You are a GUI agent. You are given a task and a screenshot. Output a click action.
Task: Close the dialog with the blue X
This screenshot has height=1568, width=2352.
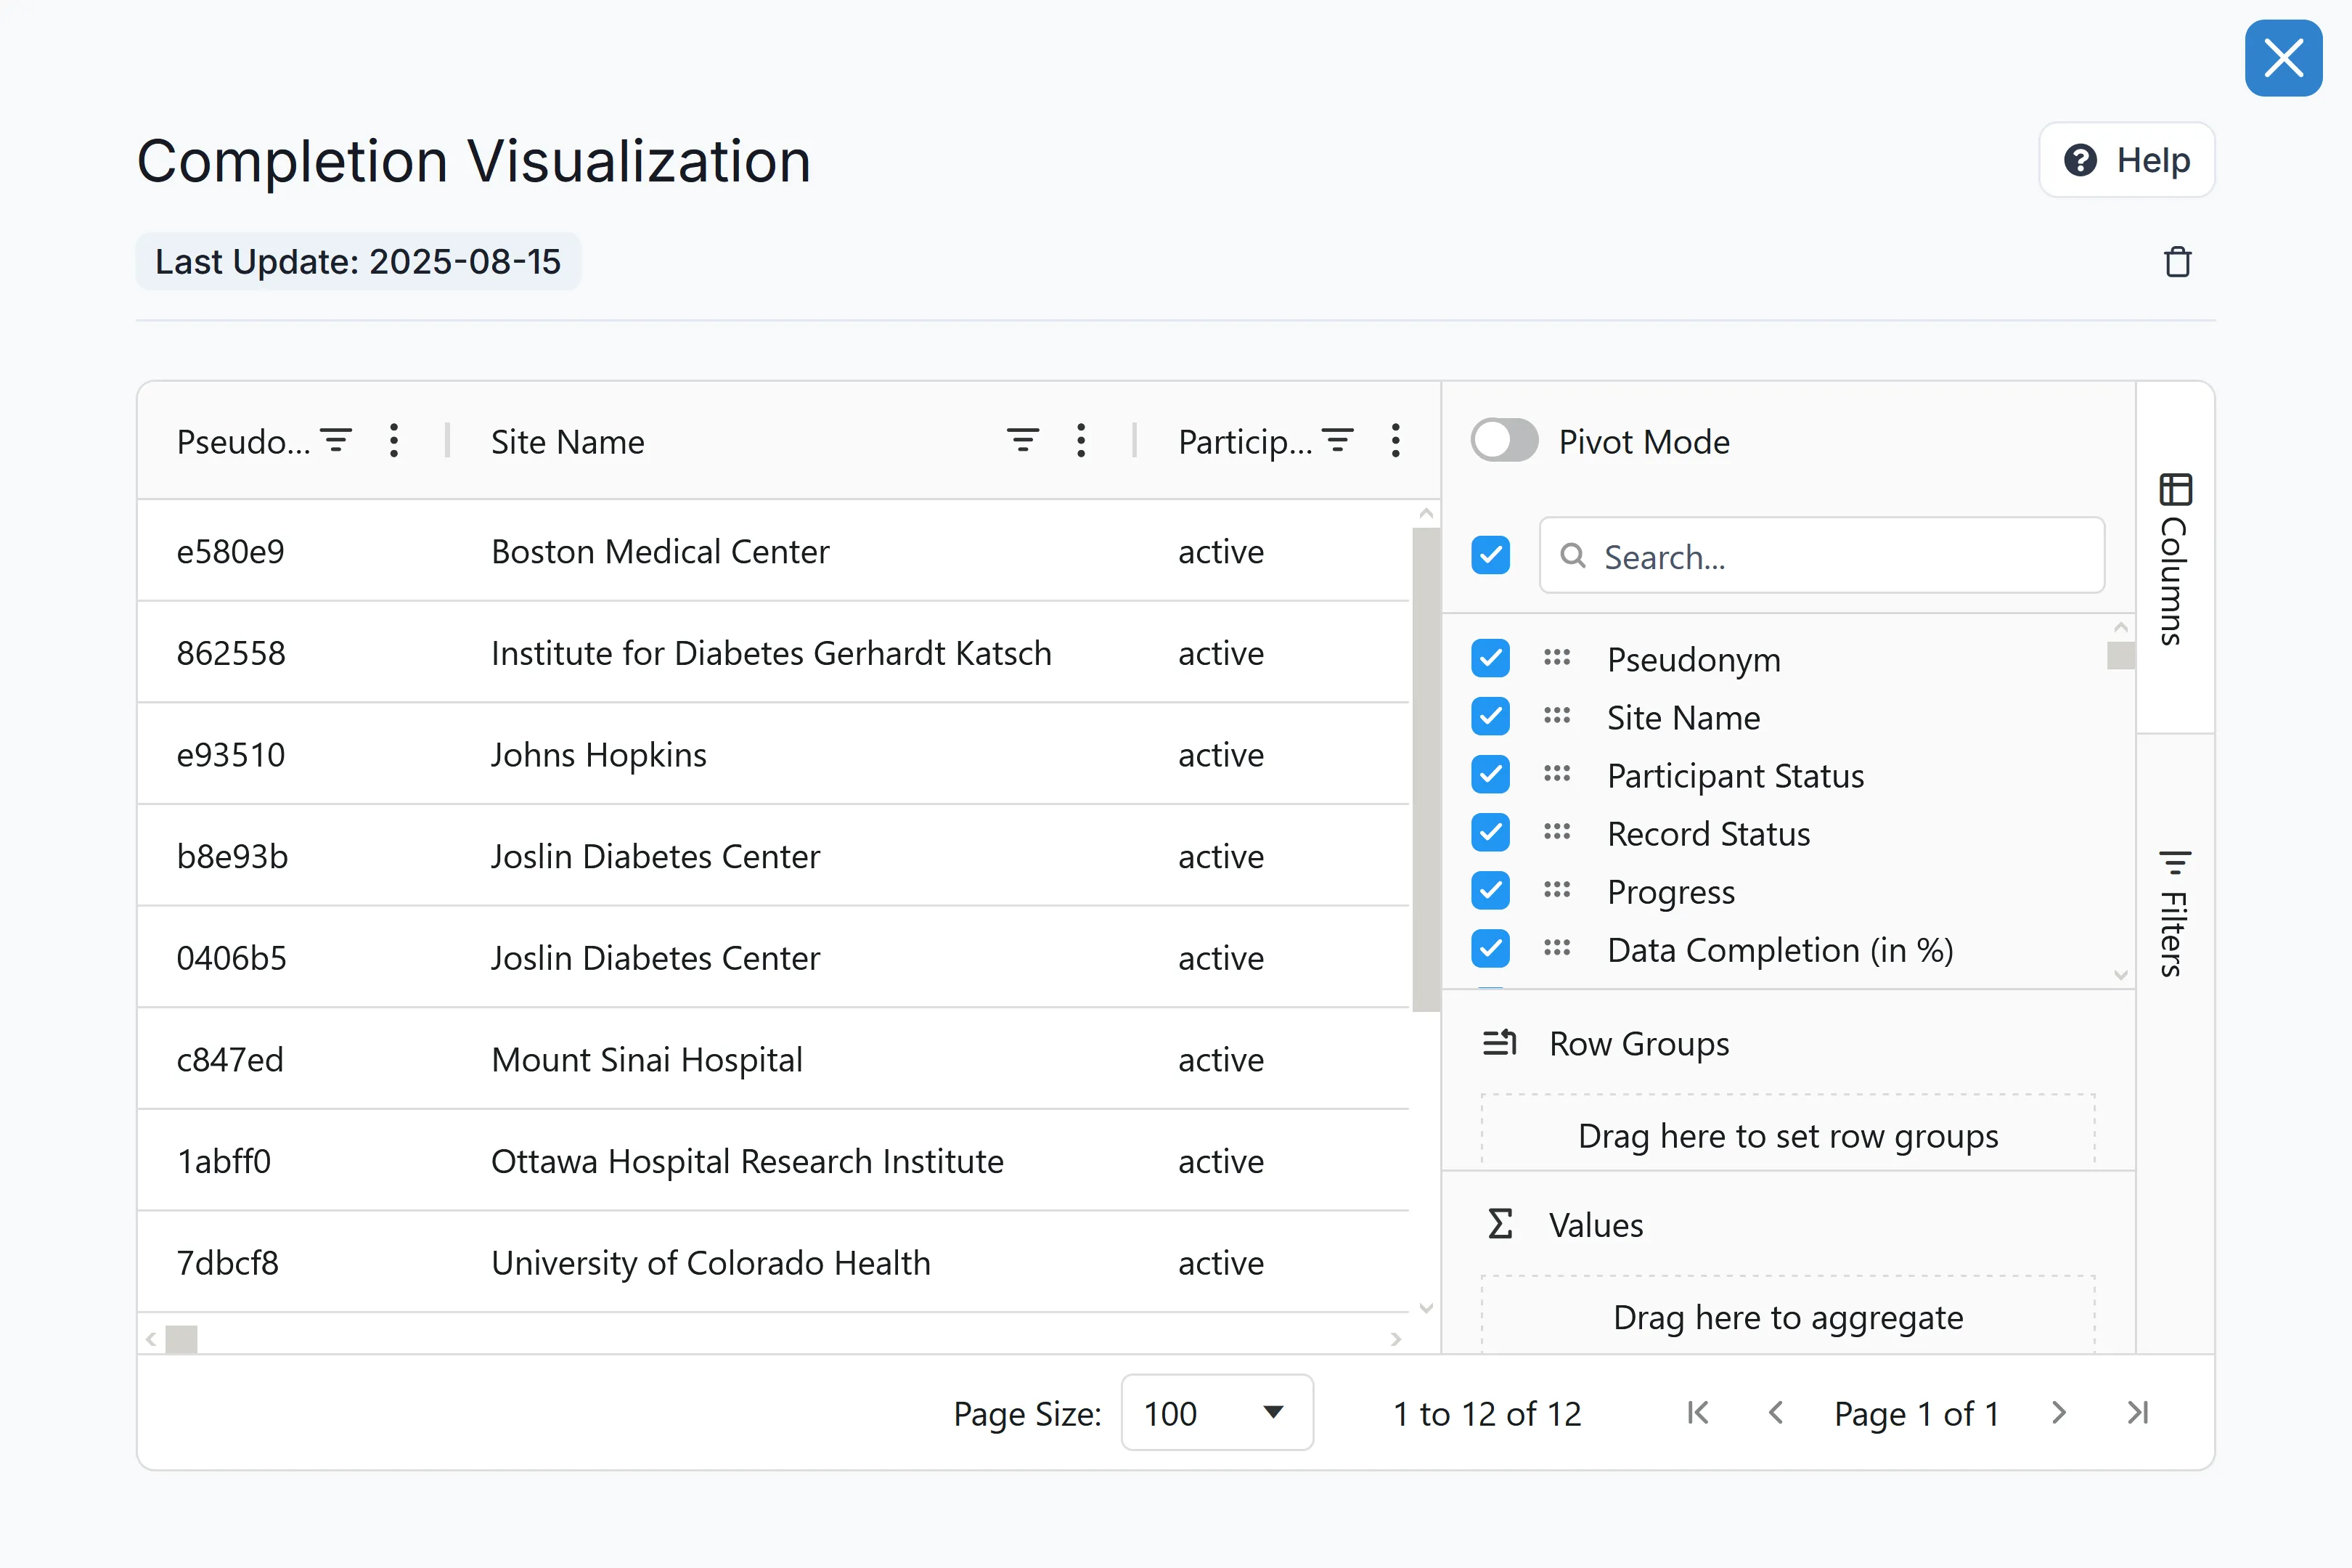click(2284, 58)
